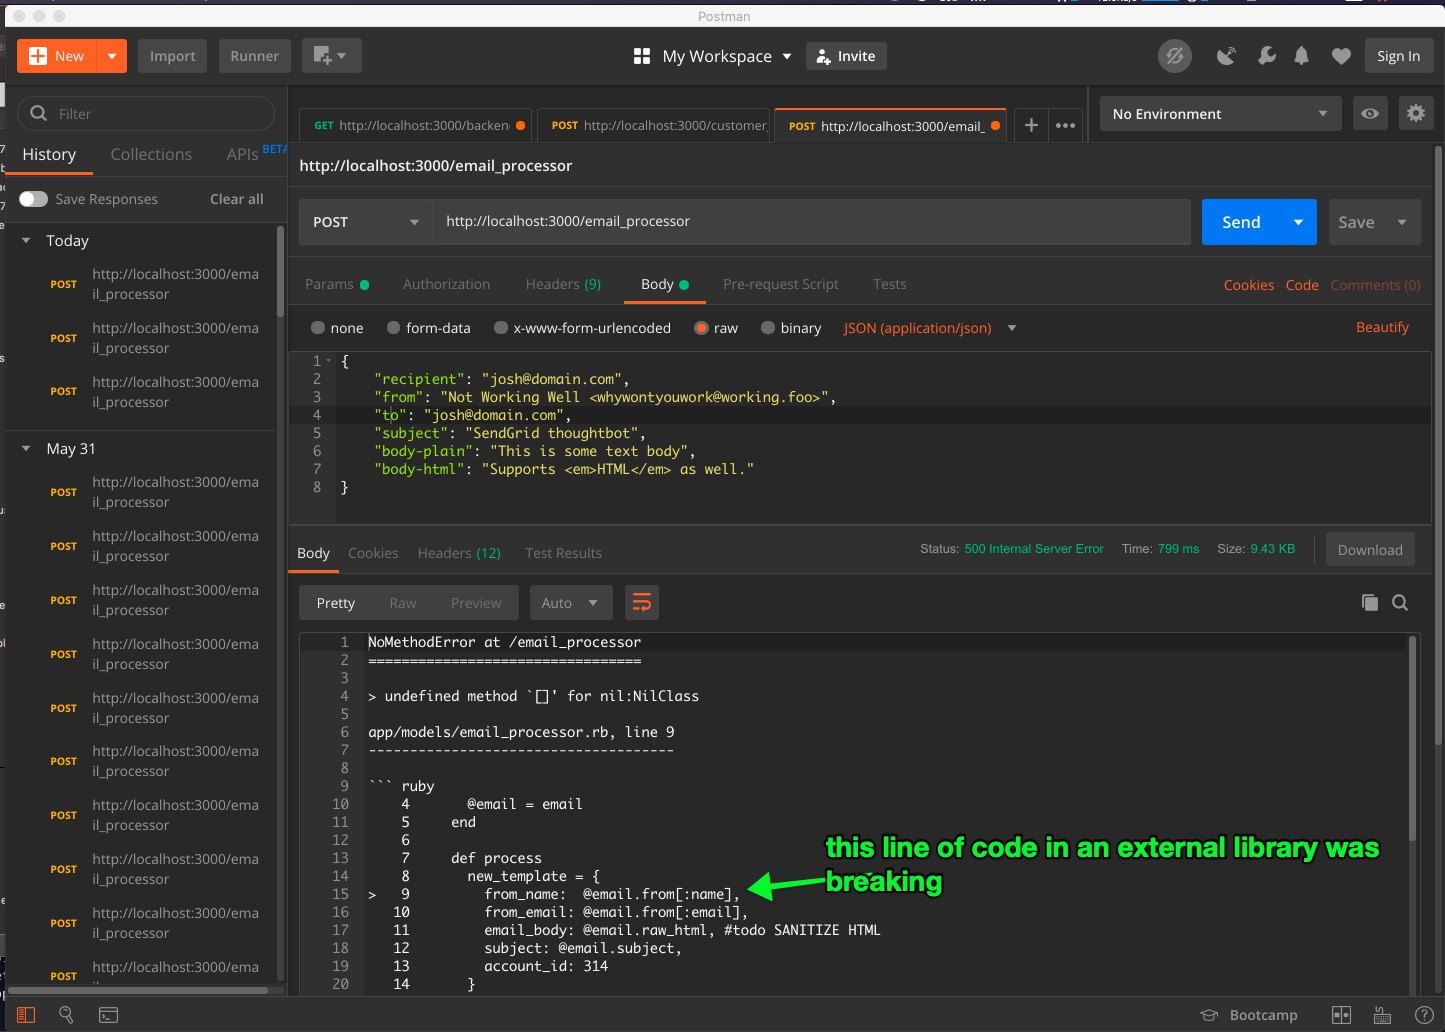Open the No Environment dropdown
Screen dimensions: 1445x1032
tap(1220, 114)
